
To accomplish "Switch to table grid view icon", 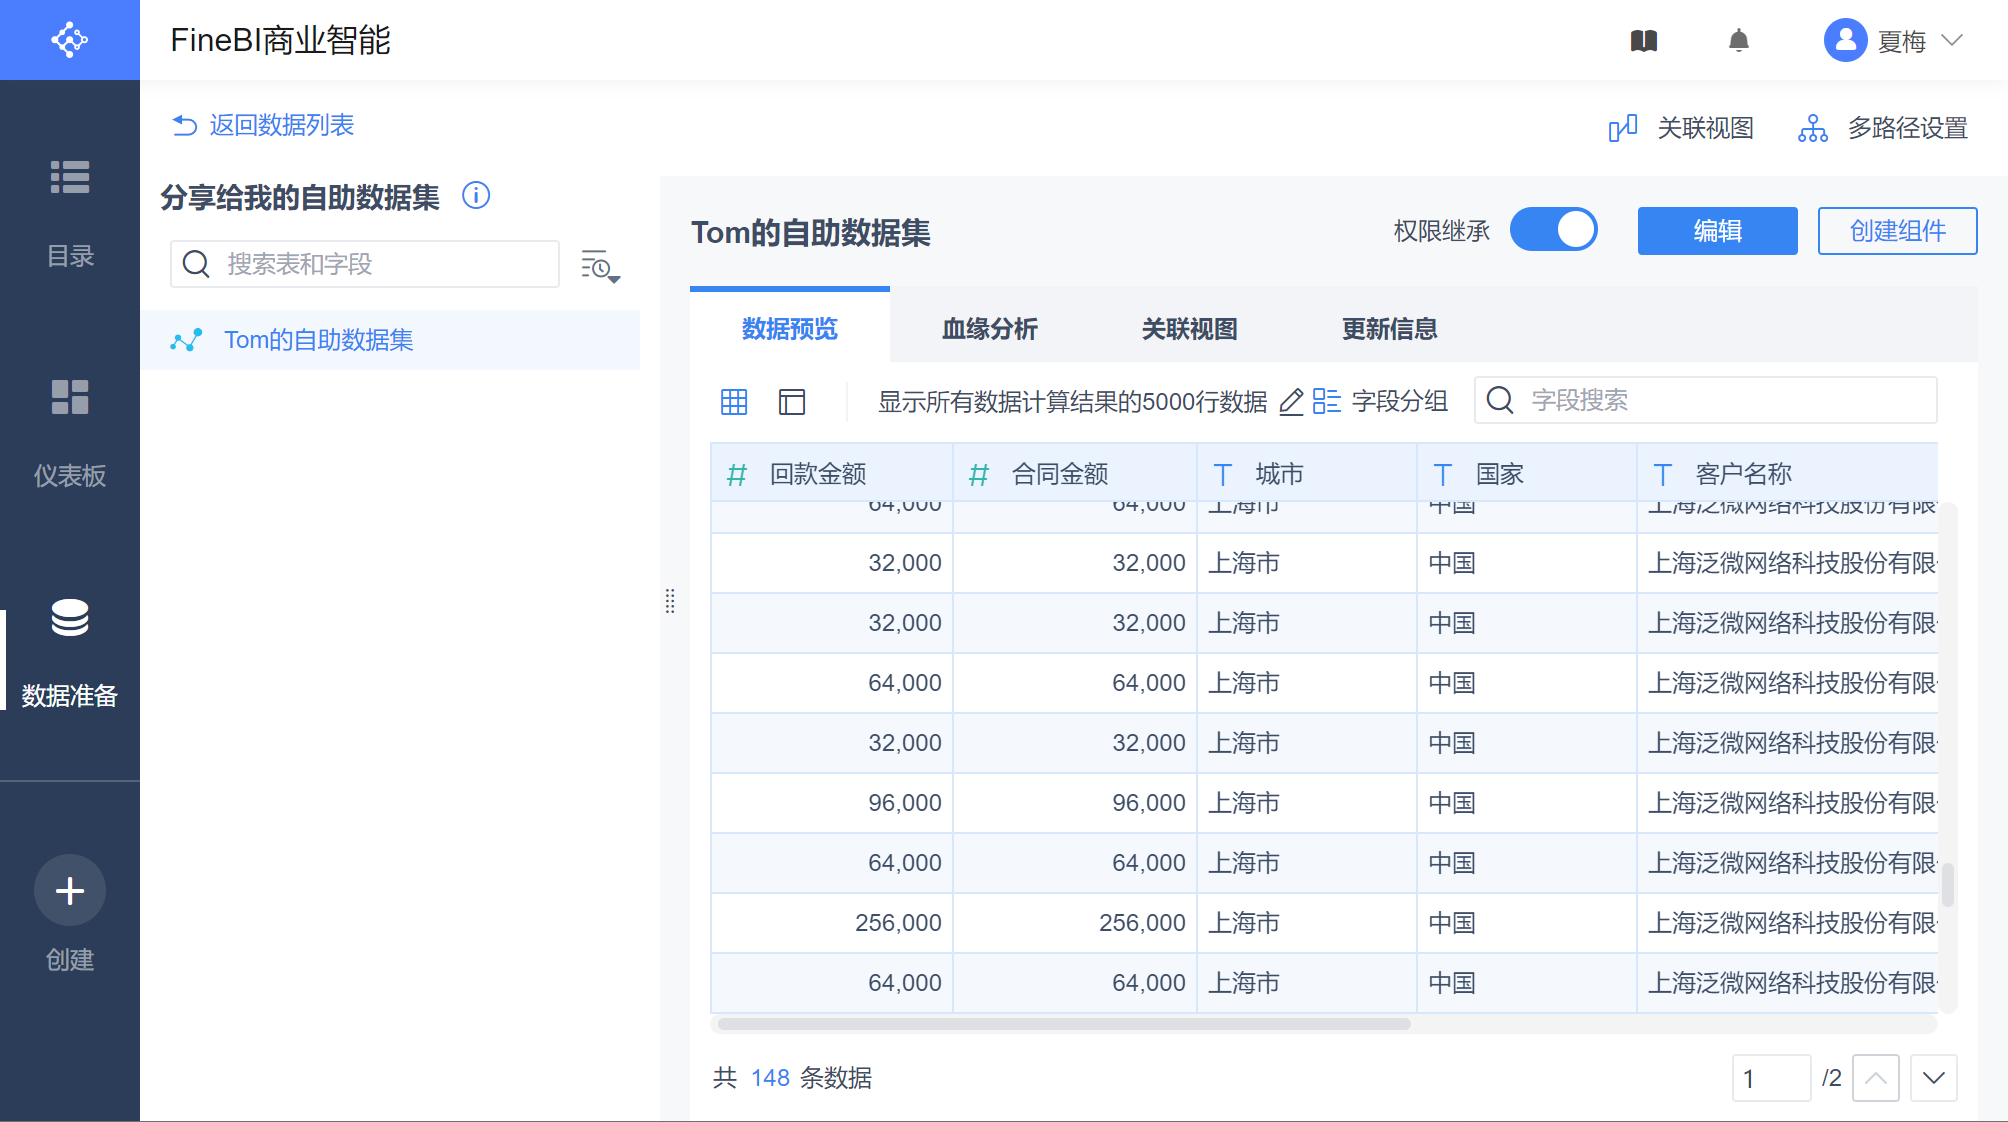I will pyautogui.click(x=734, y=402).
